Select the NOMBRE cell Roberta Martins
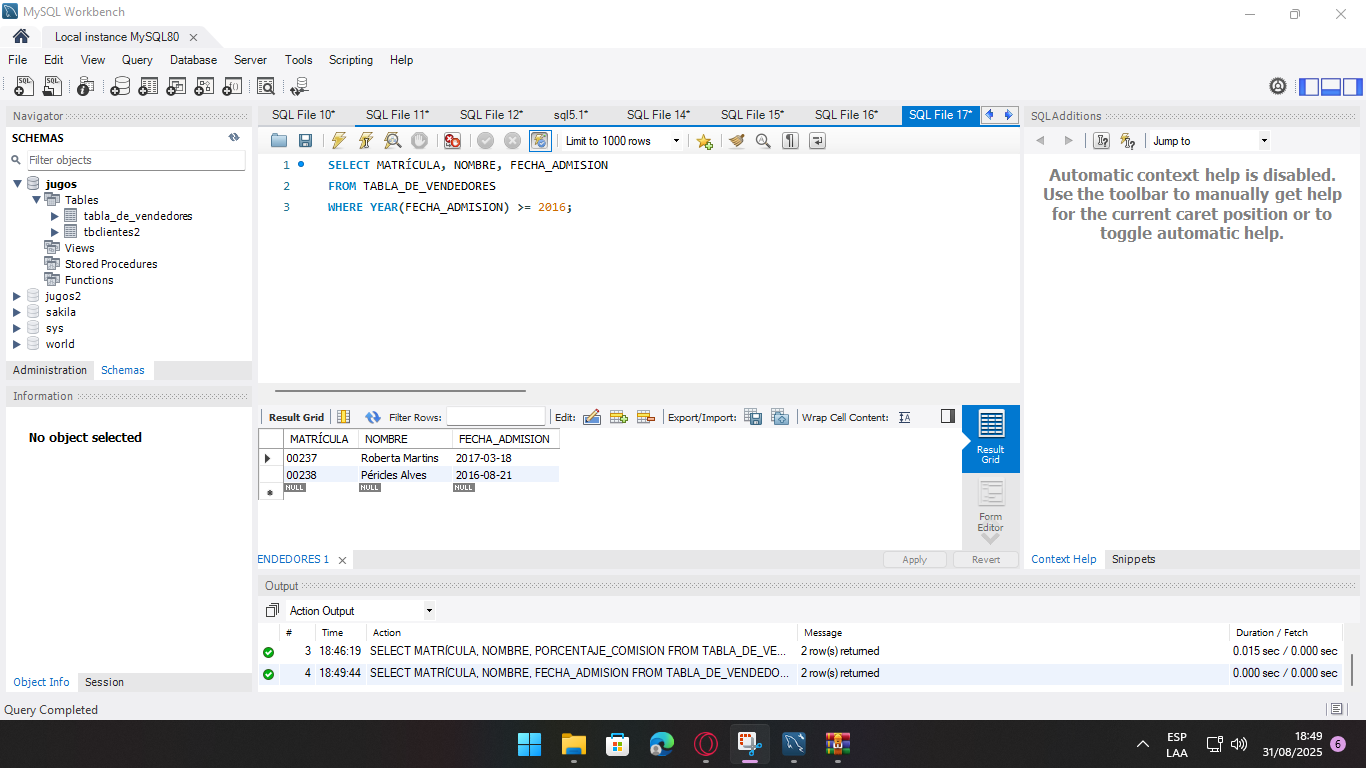This screenshot has width=1366, height=768. click(403, 458)
